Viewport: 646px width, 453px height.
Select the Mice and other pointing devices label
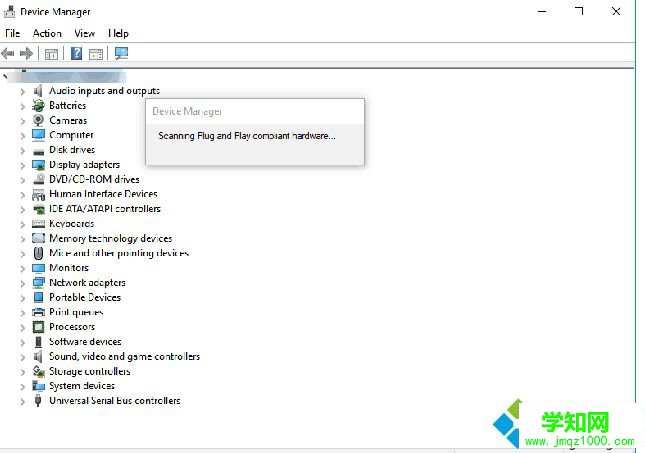(119, 253)
